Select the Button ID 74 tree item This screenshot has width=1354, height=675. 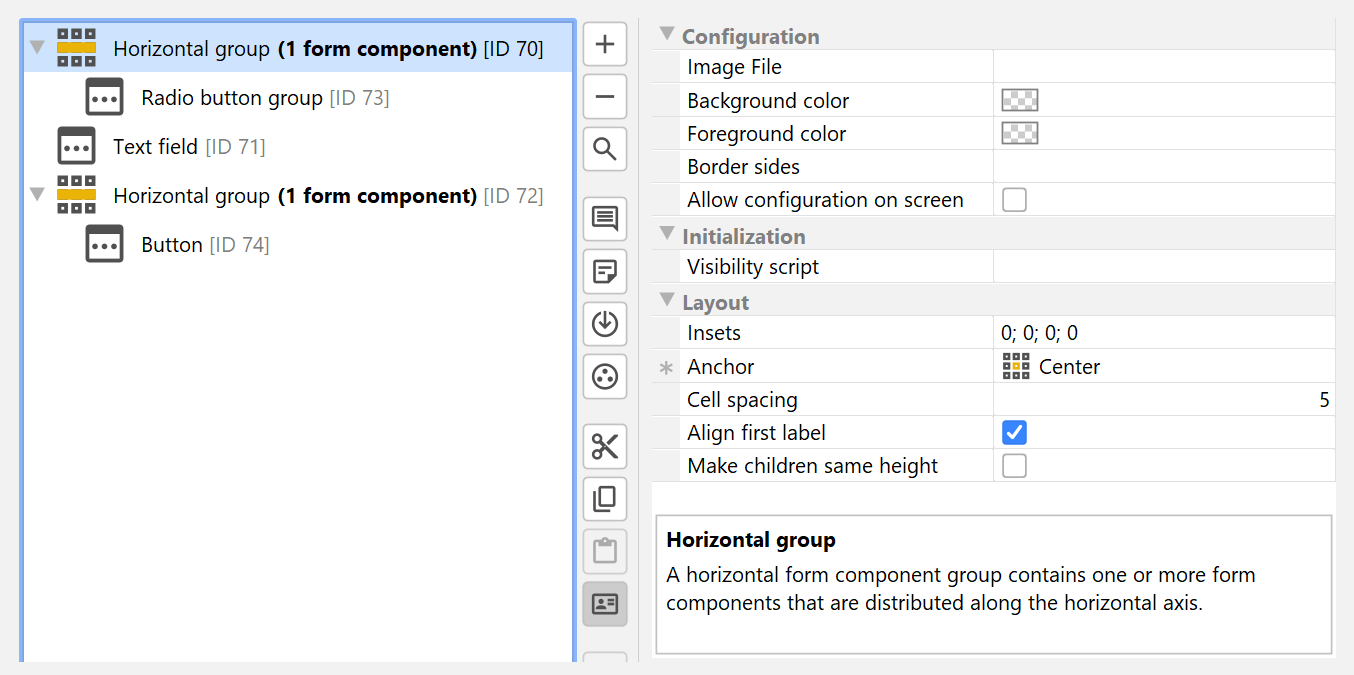click(x=172, y=245)
